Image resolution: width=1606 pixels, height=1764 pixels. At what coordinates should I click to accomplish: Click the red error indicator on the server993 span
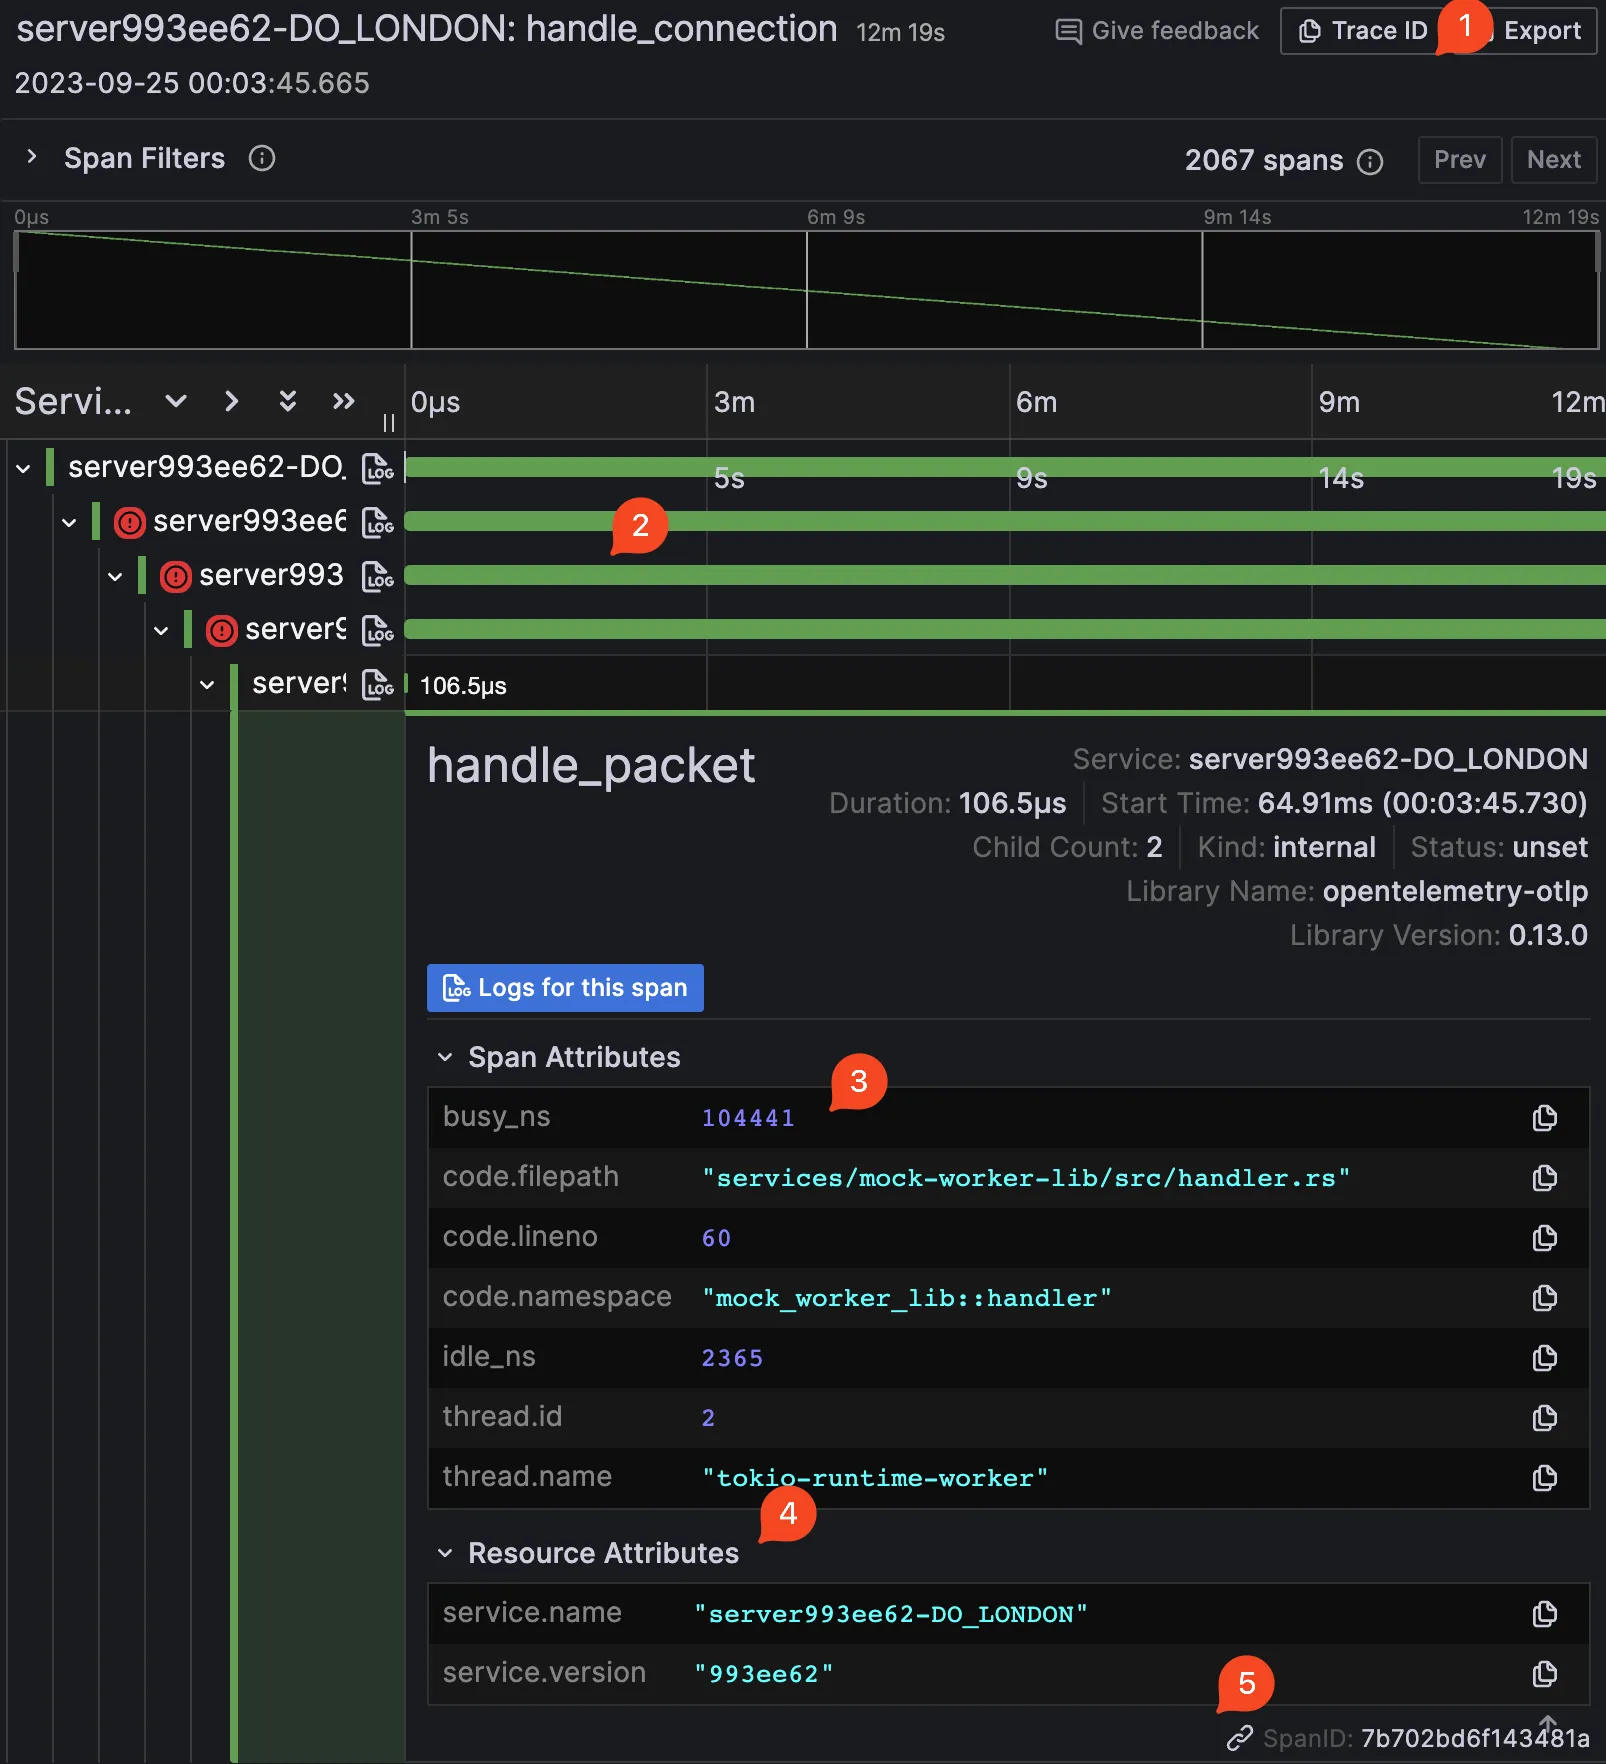(175, 576)
